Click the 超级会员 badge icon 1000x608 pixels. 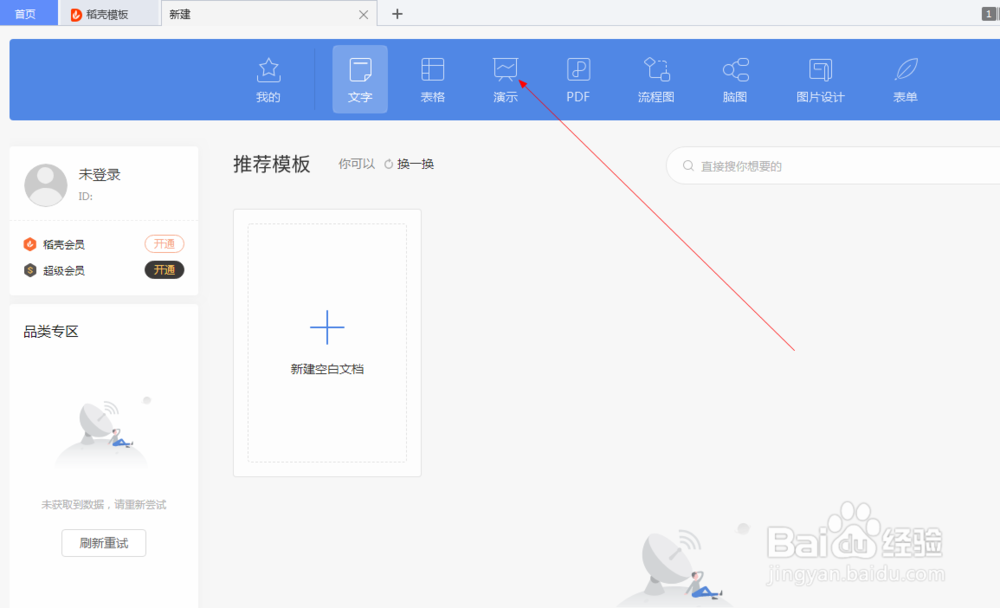pyautogui.click(x=30, y=270)
